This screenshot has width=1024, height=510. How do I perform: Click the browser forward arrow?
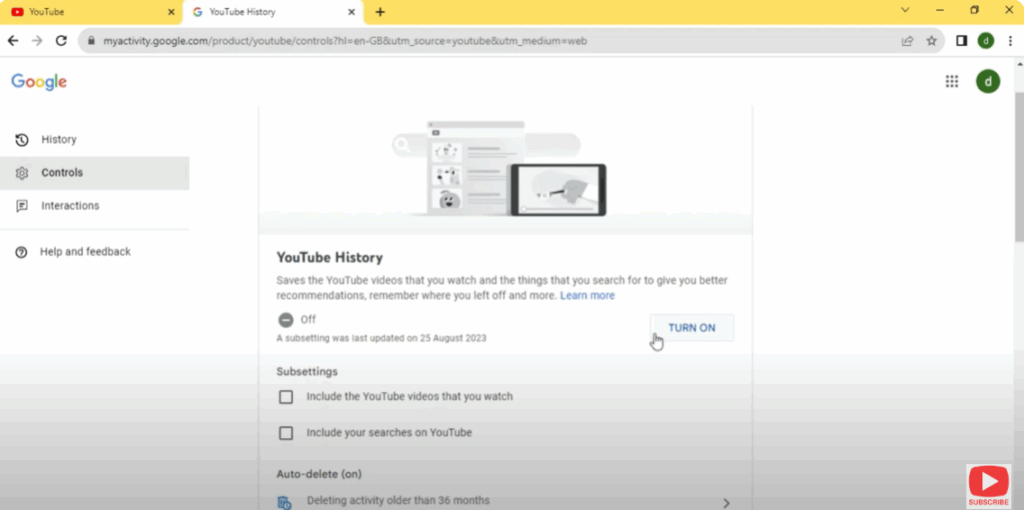[x=37, y=40]
